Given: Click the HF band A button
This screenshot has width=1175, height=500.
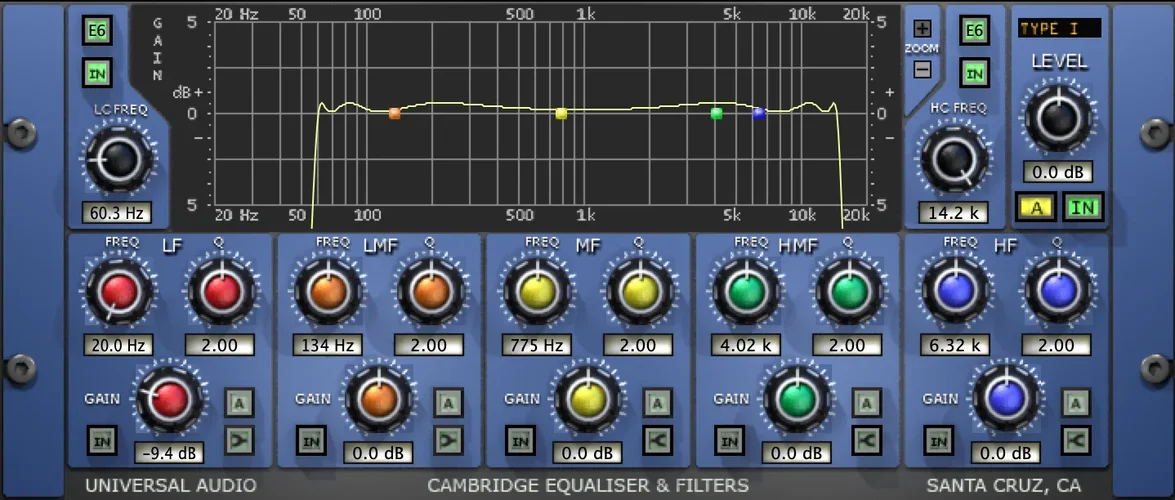Looking at the screenshot, I should (x=1075, y=403).
